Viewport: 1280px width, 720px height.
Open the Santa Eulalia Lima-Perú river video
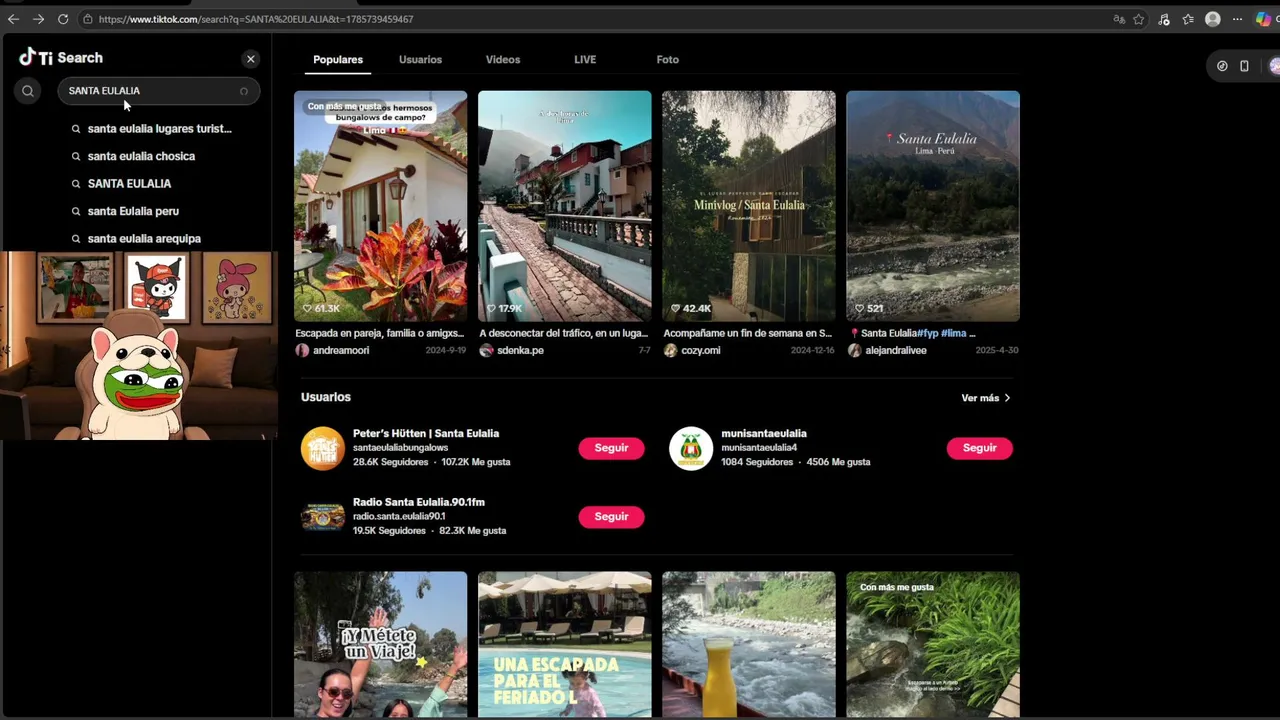click(933, 206)
